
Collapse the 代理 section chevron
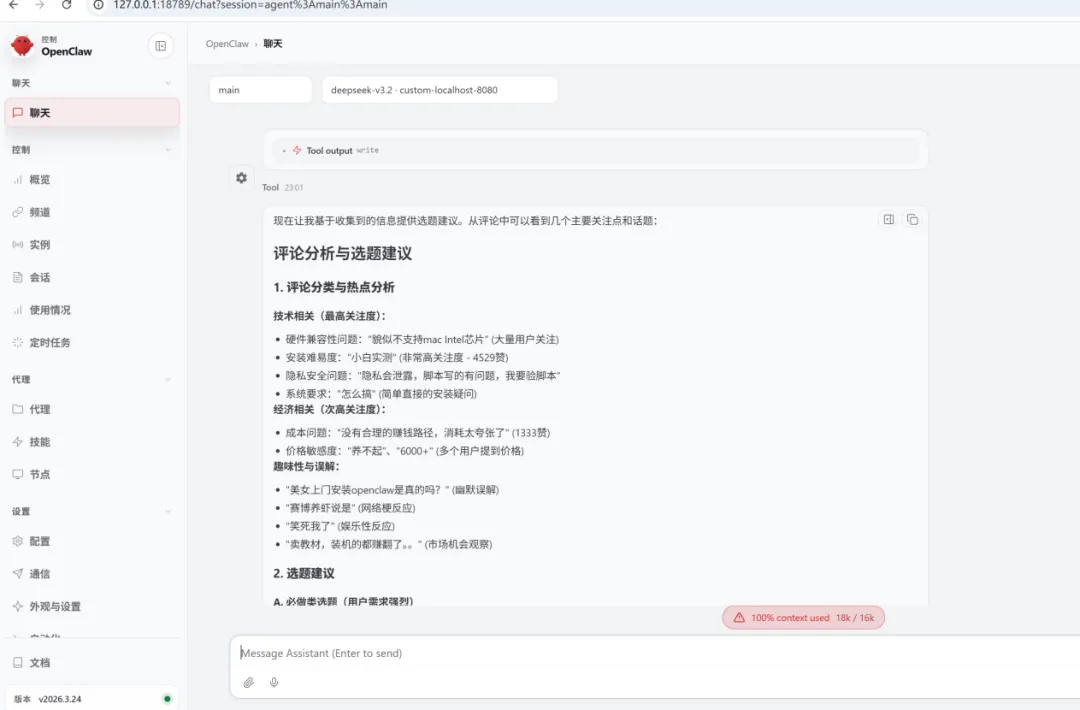pyautogui.click(x=168, y=379)
